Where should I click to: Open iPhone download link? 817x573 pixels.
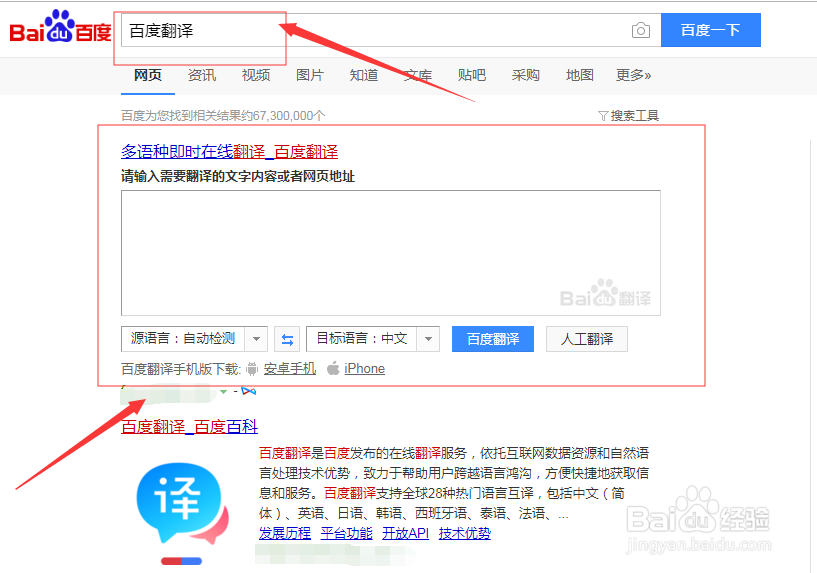click(364, 369)
